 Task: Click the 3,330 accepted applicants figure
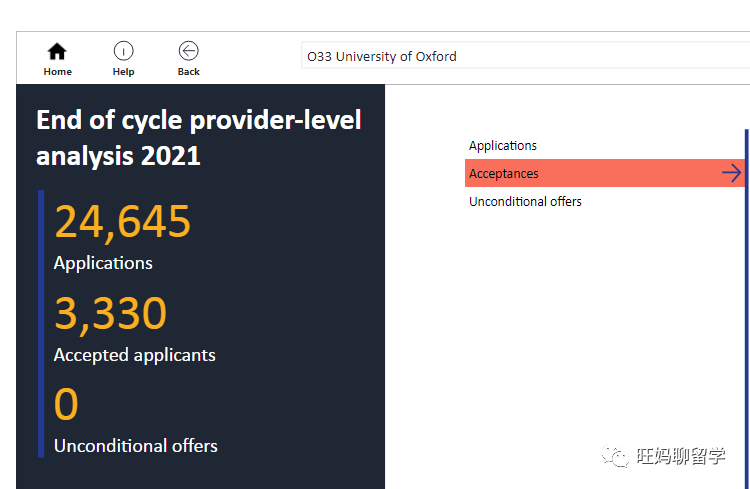(x=110, y=314)
